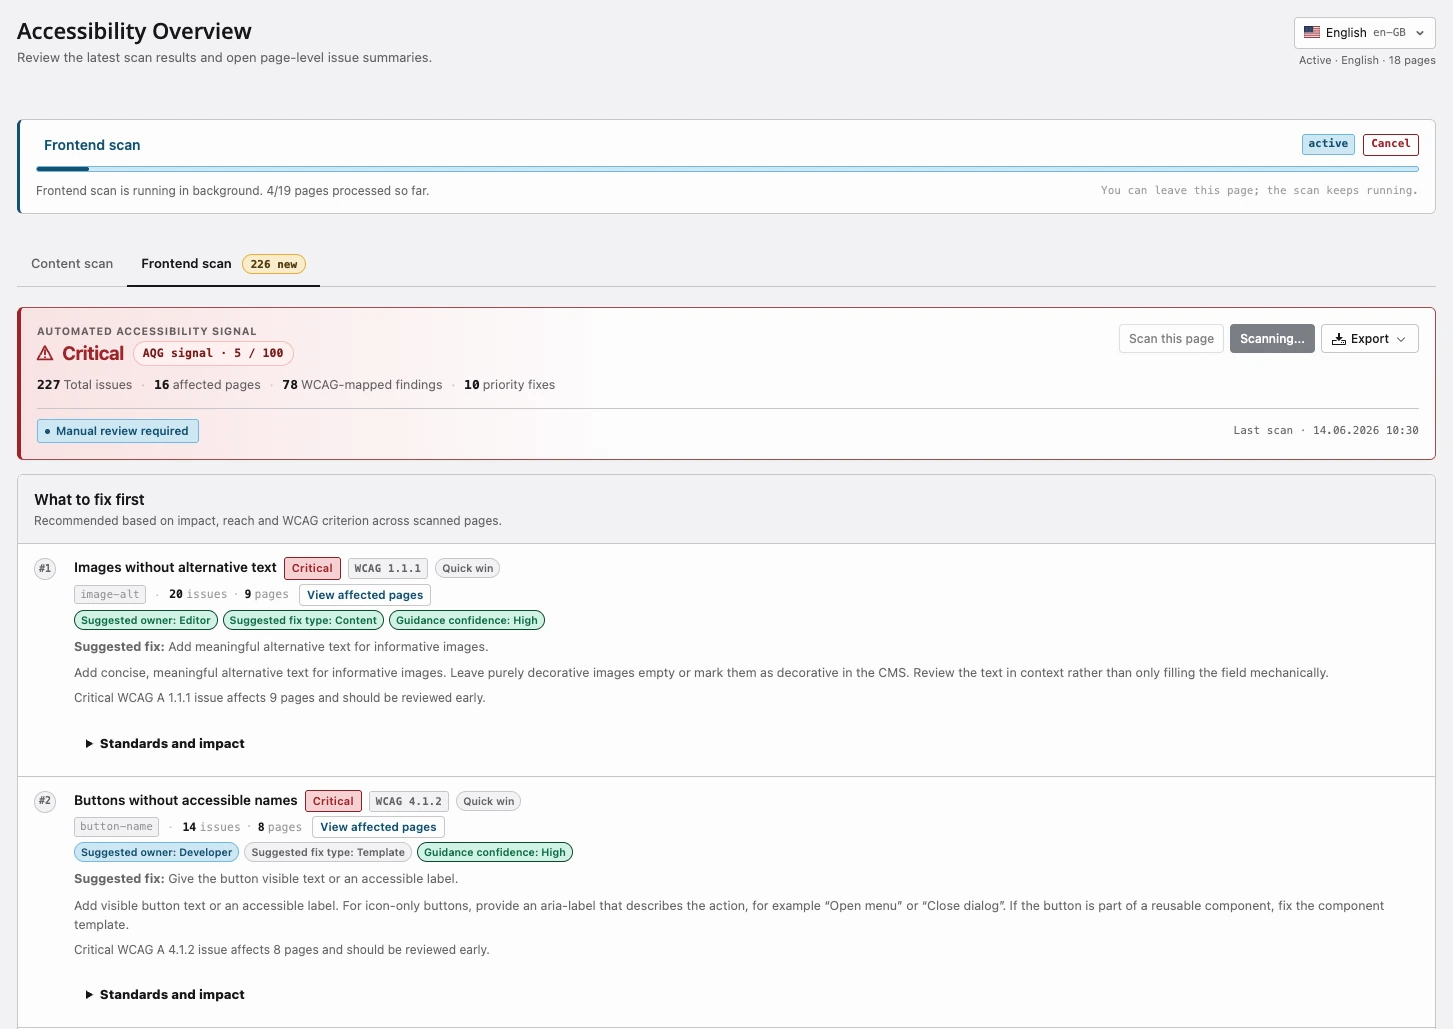Click Suggested owner: Developer tag
This screenshot has width=1453, height=1029.
click(x=156, y=852)
